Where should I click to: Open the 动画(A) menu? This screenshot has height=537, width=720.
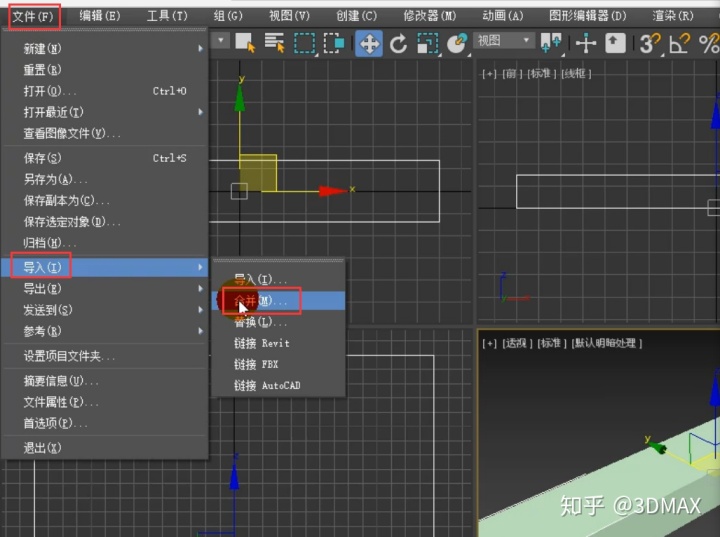pyautogui.click(x=503, y=16)
